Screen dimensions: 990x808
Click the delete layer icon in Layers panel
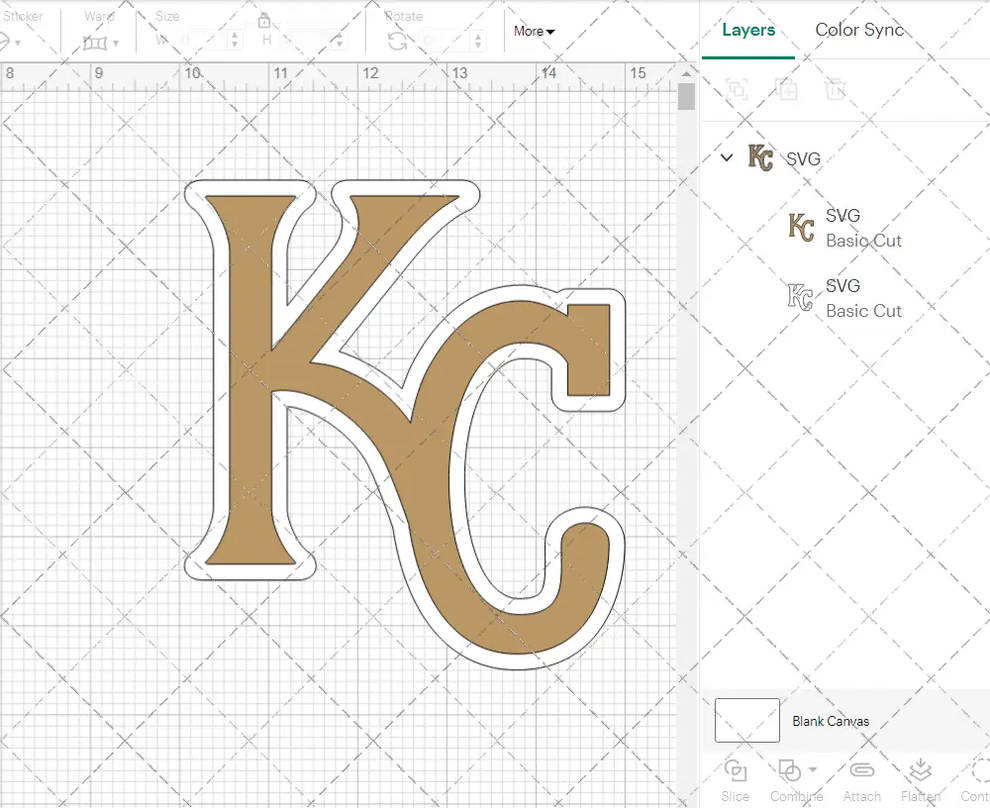[837, 88]
